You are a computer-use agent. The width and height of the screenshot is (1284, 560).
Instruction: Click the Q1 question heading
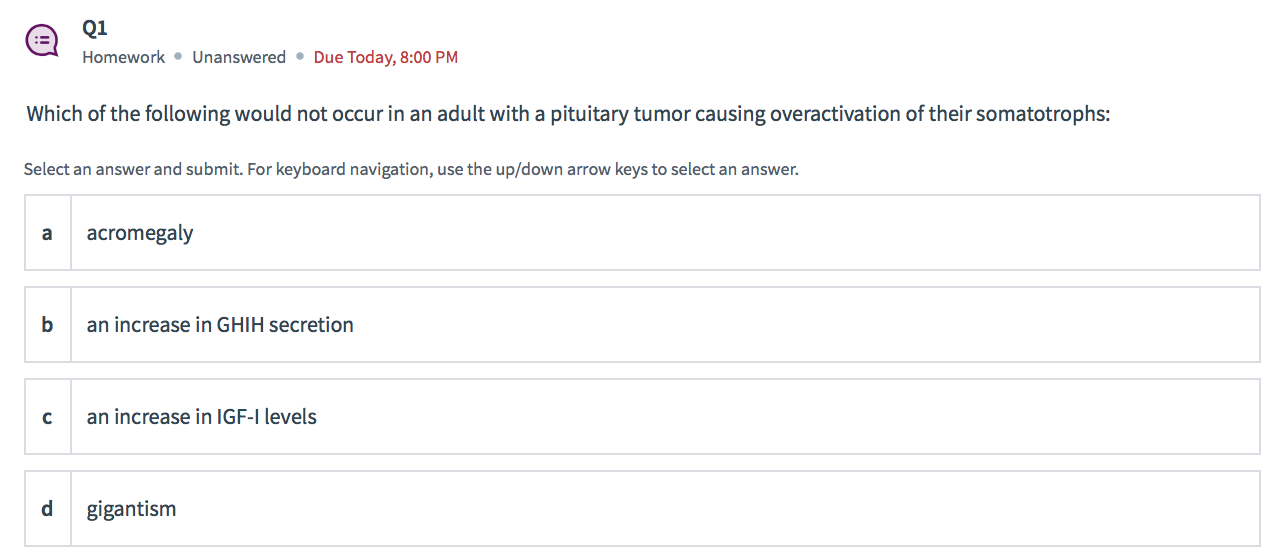point(95,28)
